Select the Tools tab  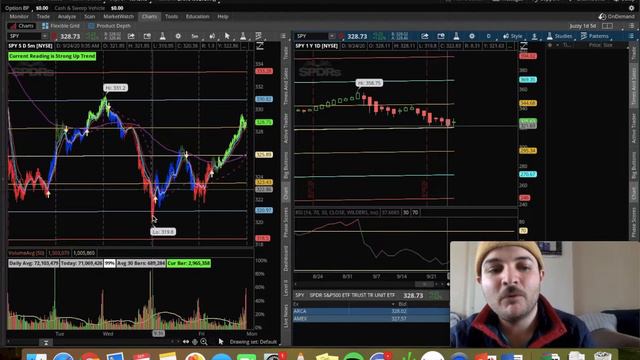(171, 17)
